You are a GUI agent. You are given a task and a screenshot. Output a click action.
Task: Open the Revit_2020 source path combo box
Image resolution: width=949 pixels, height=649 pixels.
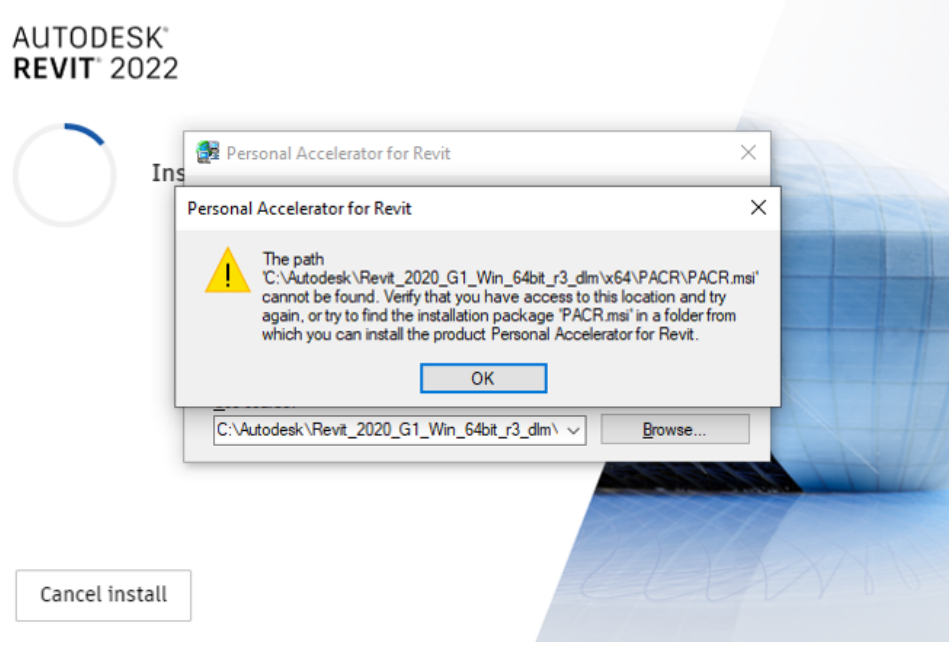point(399,430)
